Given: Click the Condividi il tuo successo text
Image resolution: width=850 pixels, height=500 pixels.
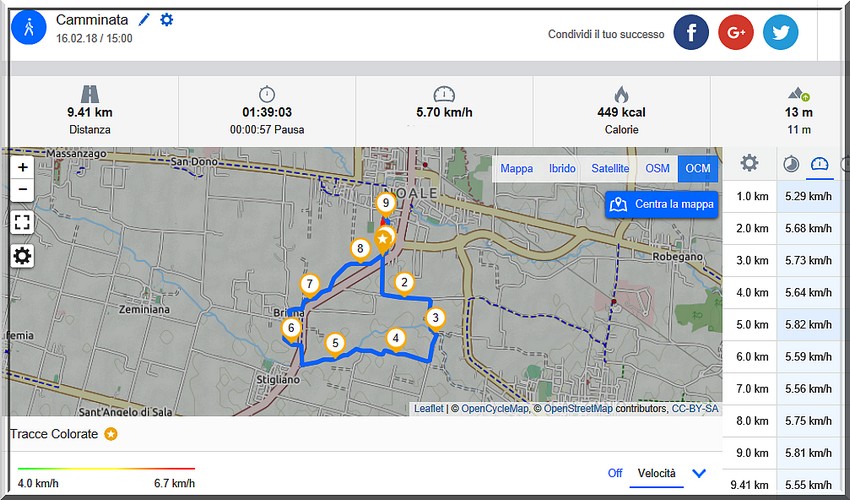Looking at the screenshot, I should pyautogui.click(x=606, y=34).
